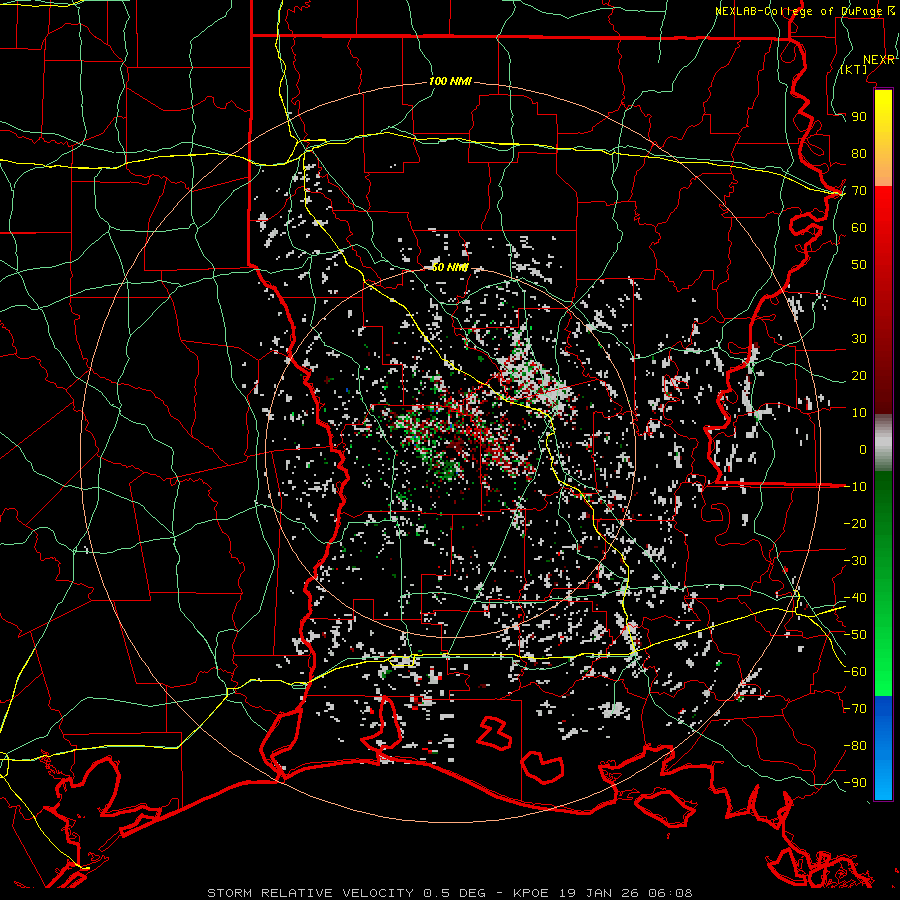Pick the gray zero-velocity segment of color bar
Viewport: 900px width, 900px height.
tap(883, 442)
